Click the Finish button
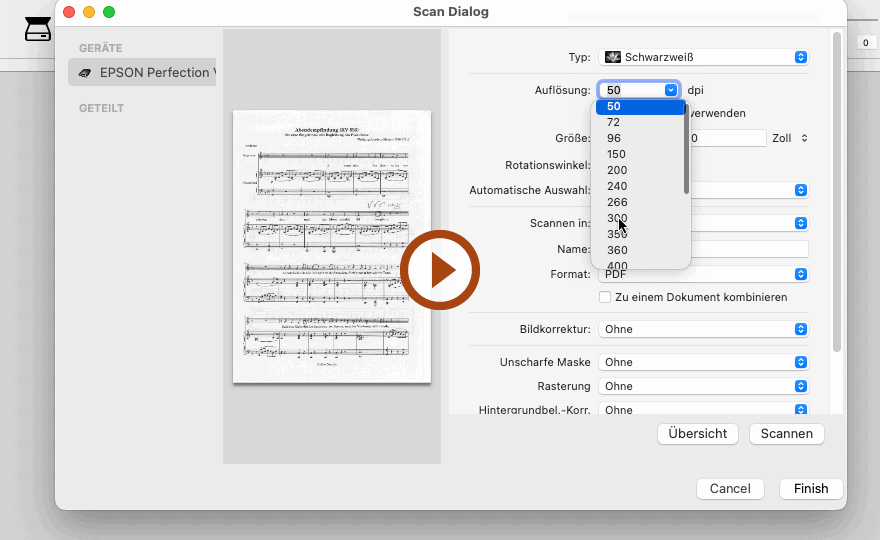Screen dimensions: 880x540 811,488
